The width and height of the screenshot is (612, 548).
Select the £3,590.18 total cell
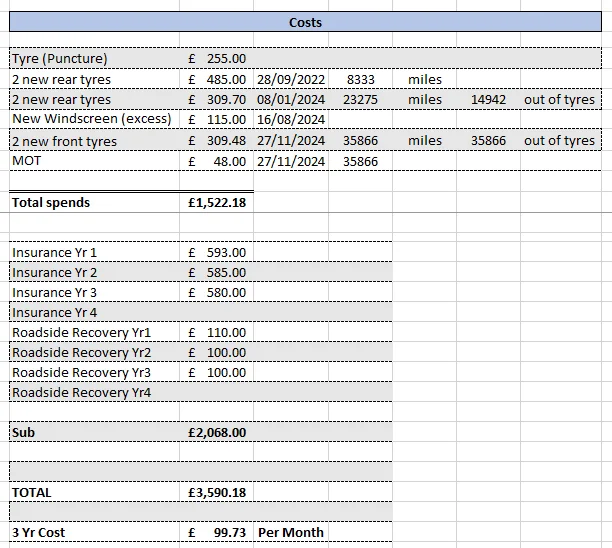coord(217,493)
